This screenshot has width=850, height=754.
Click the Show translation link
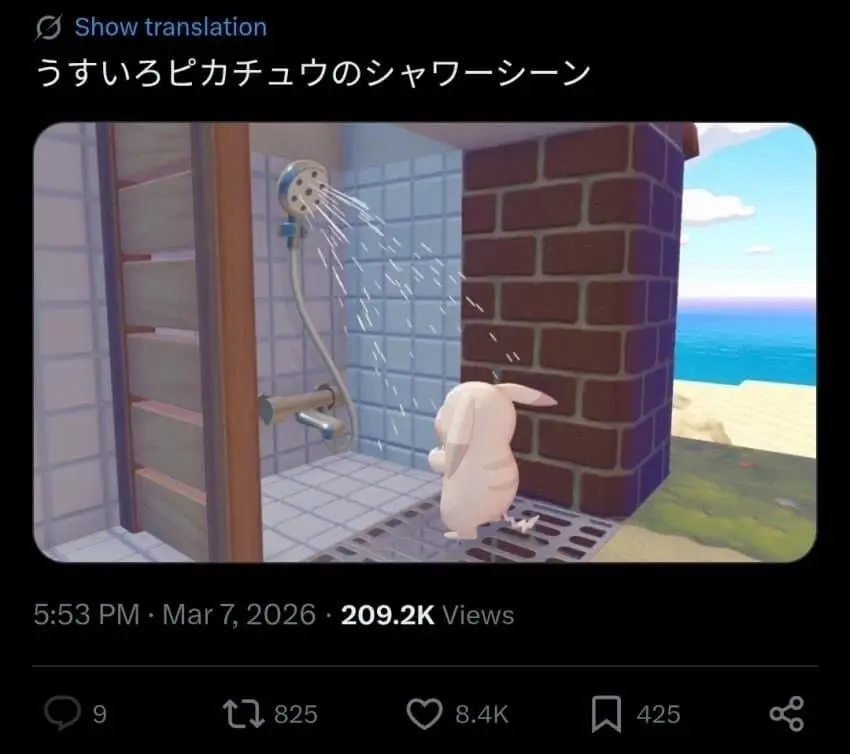click(171, 27)
